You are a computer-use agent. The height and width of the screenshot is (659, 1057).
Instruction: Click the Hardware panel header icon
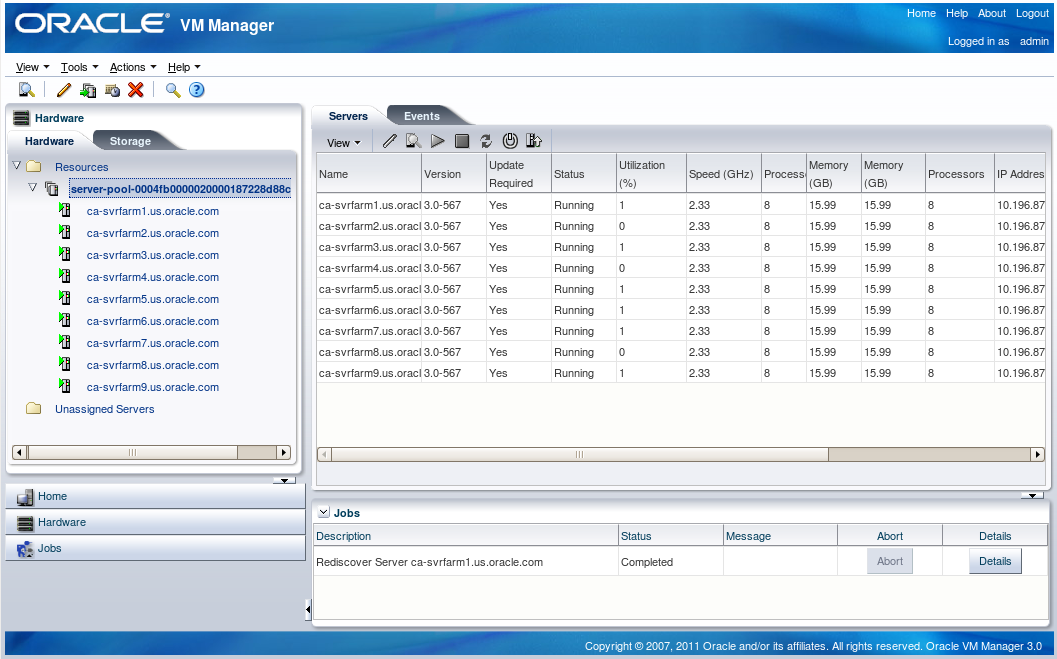(x=22, y=118)
